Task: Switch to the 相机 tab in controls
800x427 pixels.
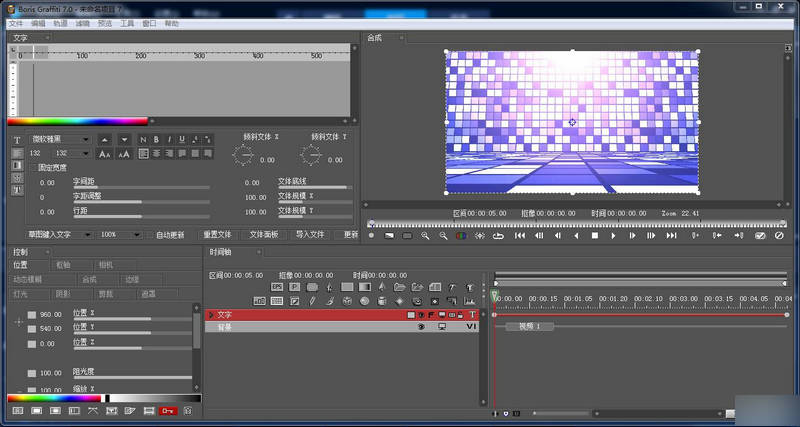Action: (x=106, y=265)
